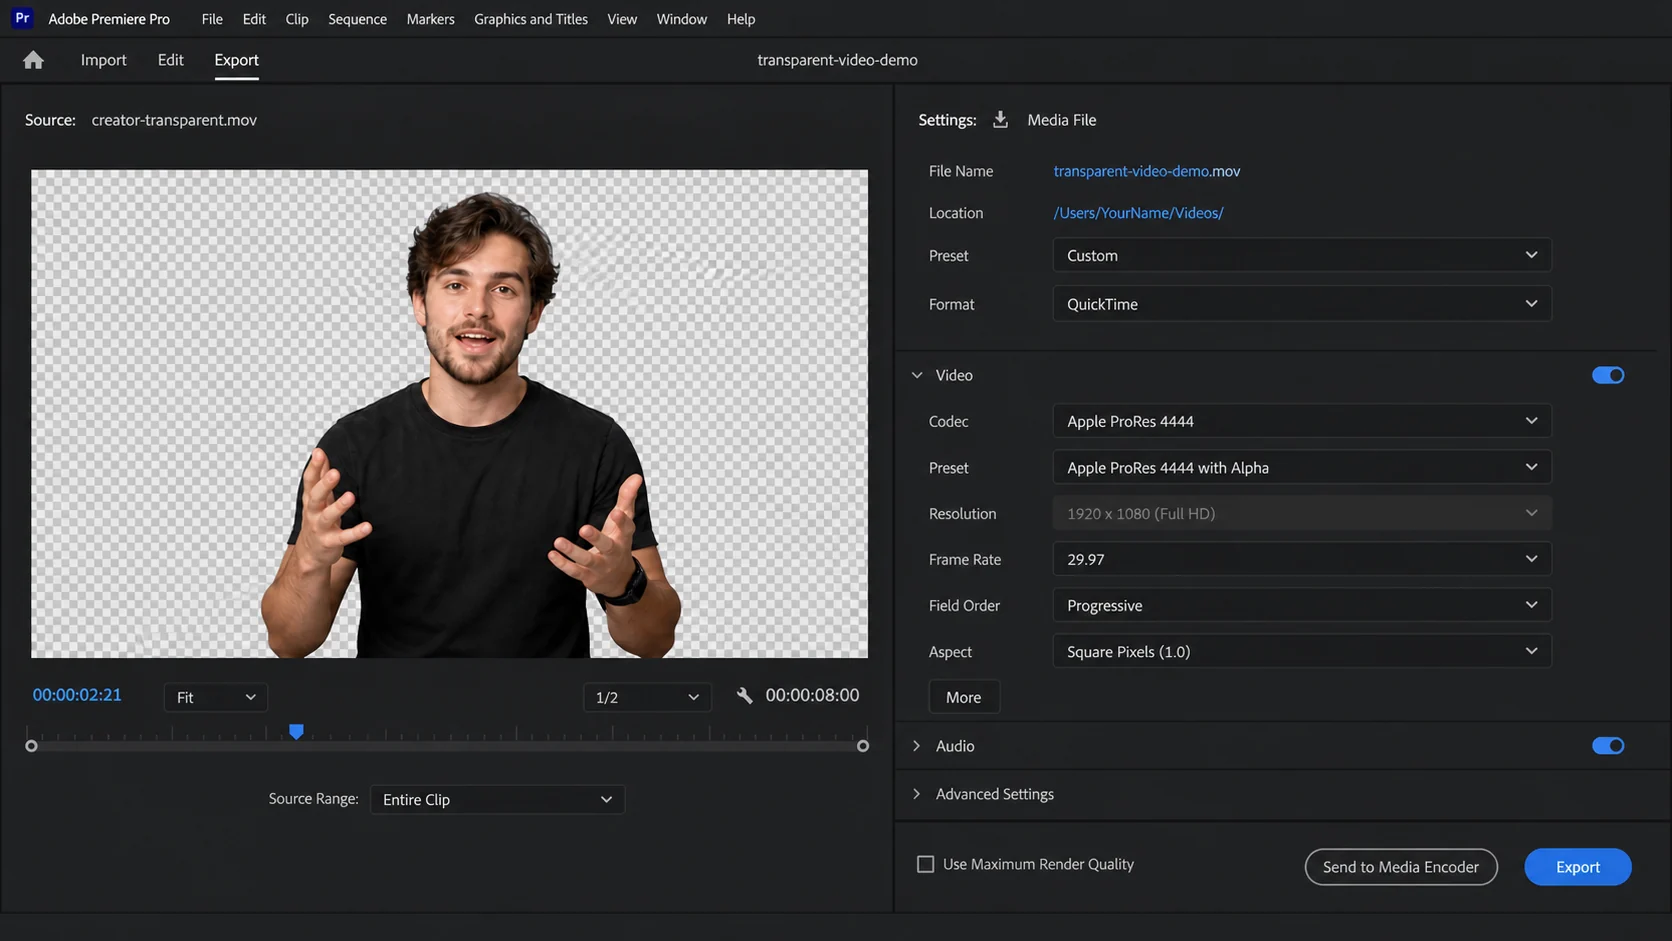The image size is (1672, 941).
Task: Click the timeline in-point circle handle
Action: 31,746
